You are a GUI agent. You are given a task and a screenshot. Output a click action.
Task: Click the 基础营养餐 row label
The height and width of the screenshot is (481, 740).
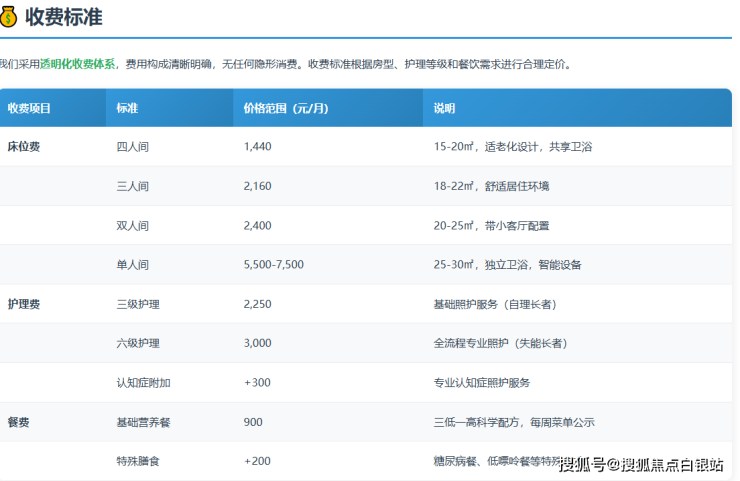coord(143,422)
